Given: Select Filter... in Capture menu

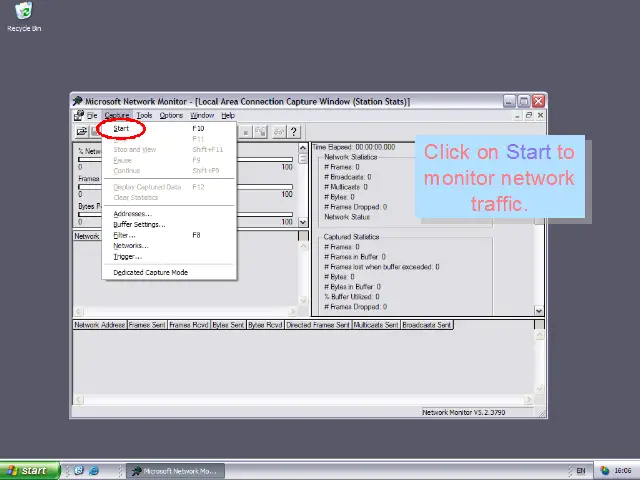Looking at the screenshot, I should (169, 235).
